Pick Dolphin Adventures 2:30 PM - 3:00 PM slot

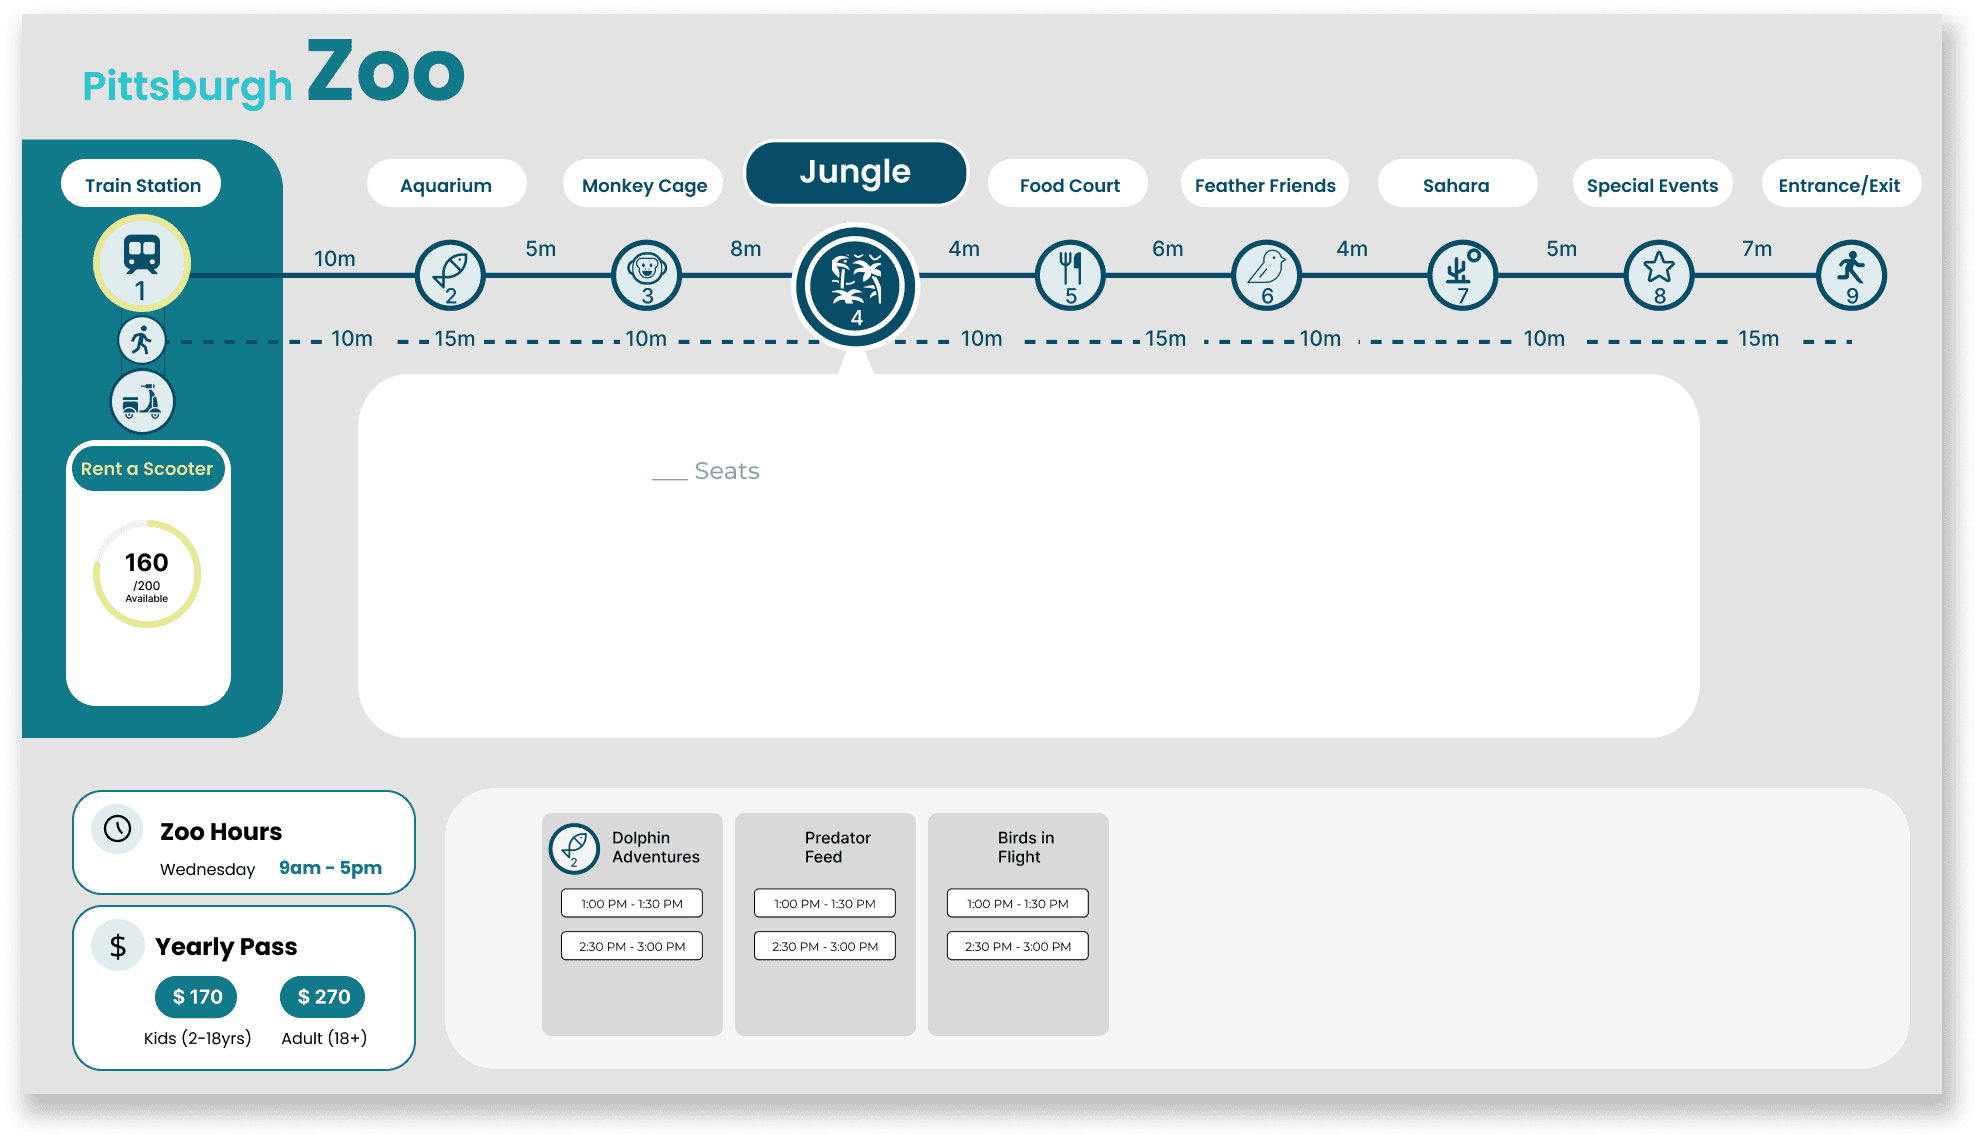pyautogui.click(x=632, y=946)
